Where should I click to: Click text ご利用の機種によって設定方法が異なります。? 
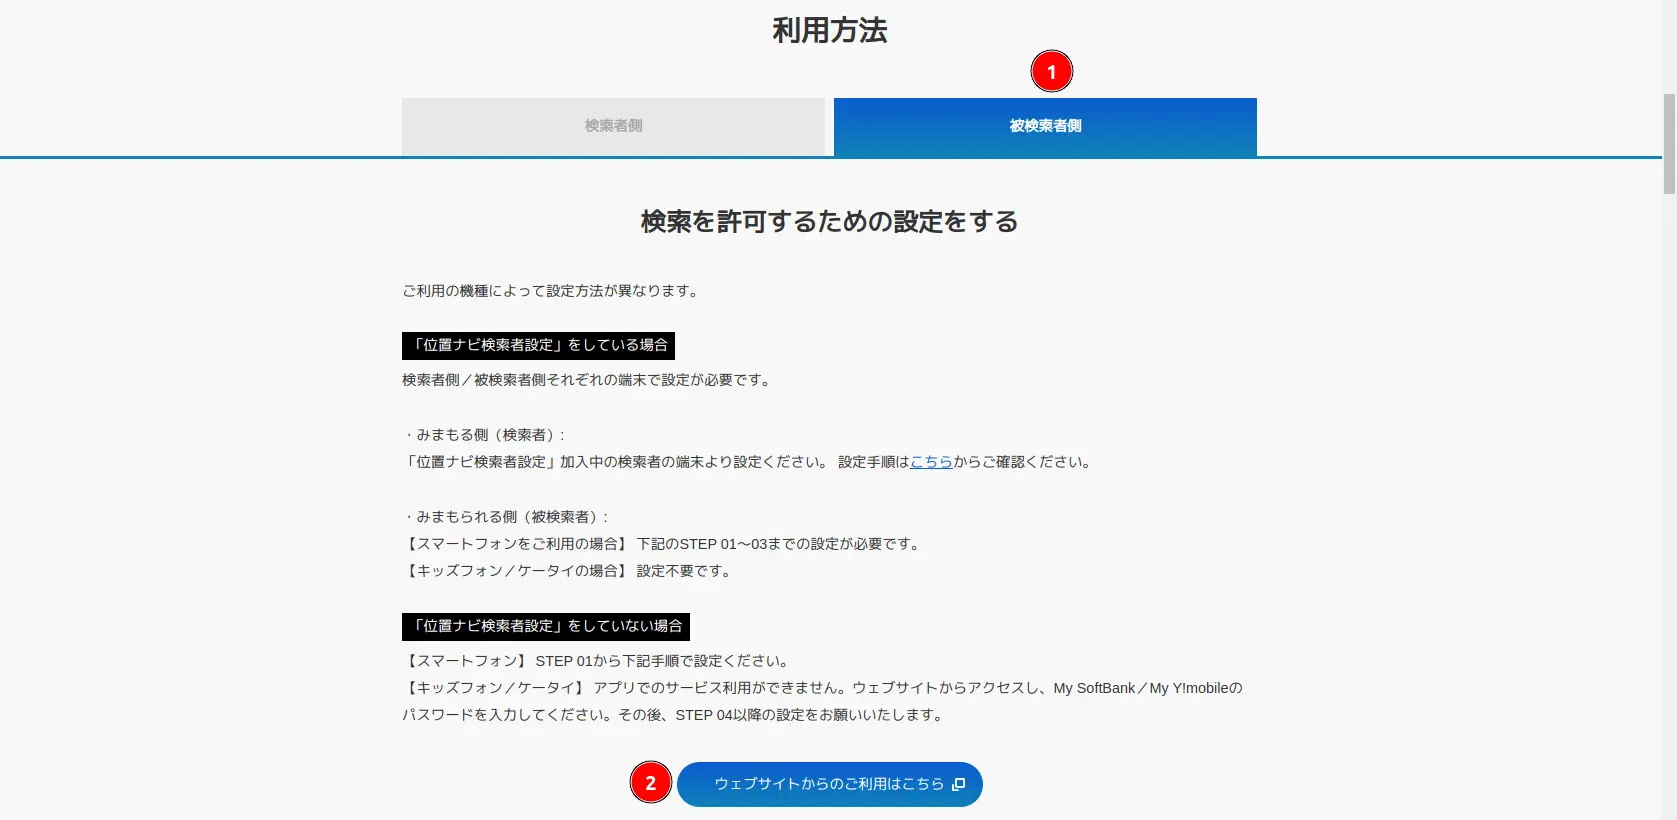552,291
